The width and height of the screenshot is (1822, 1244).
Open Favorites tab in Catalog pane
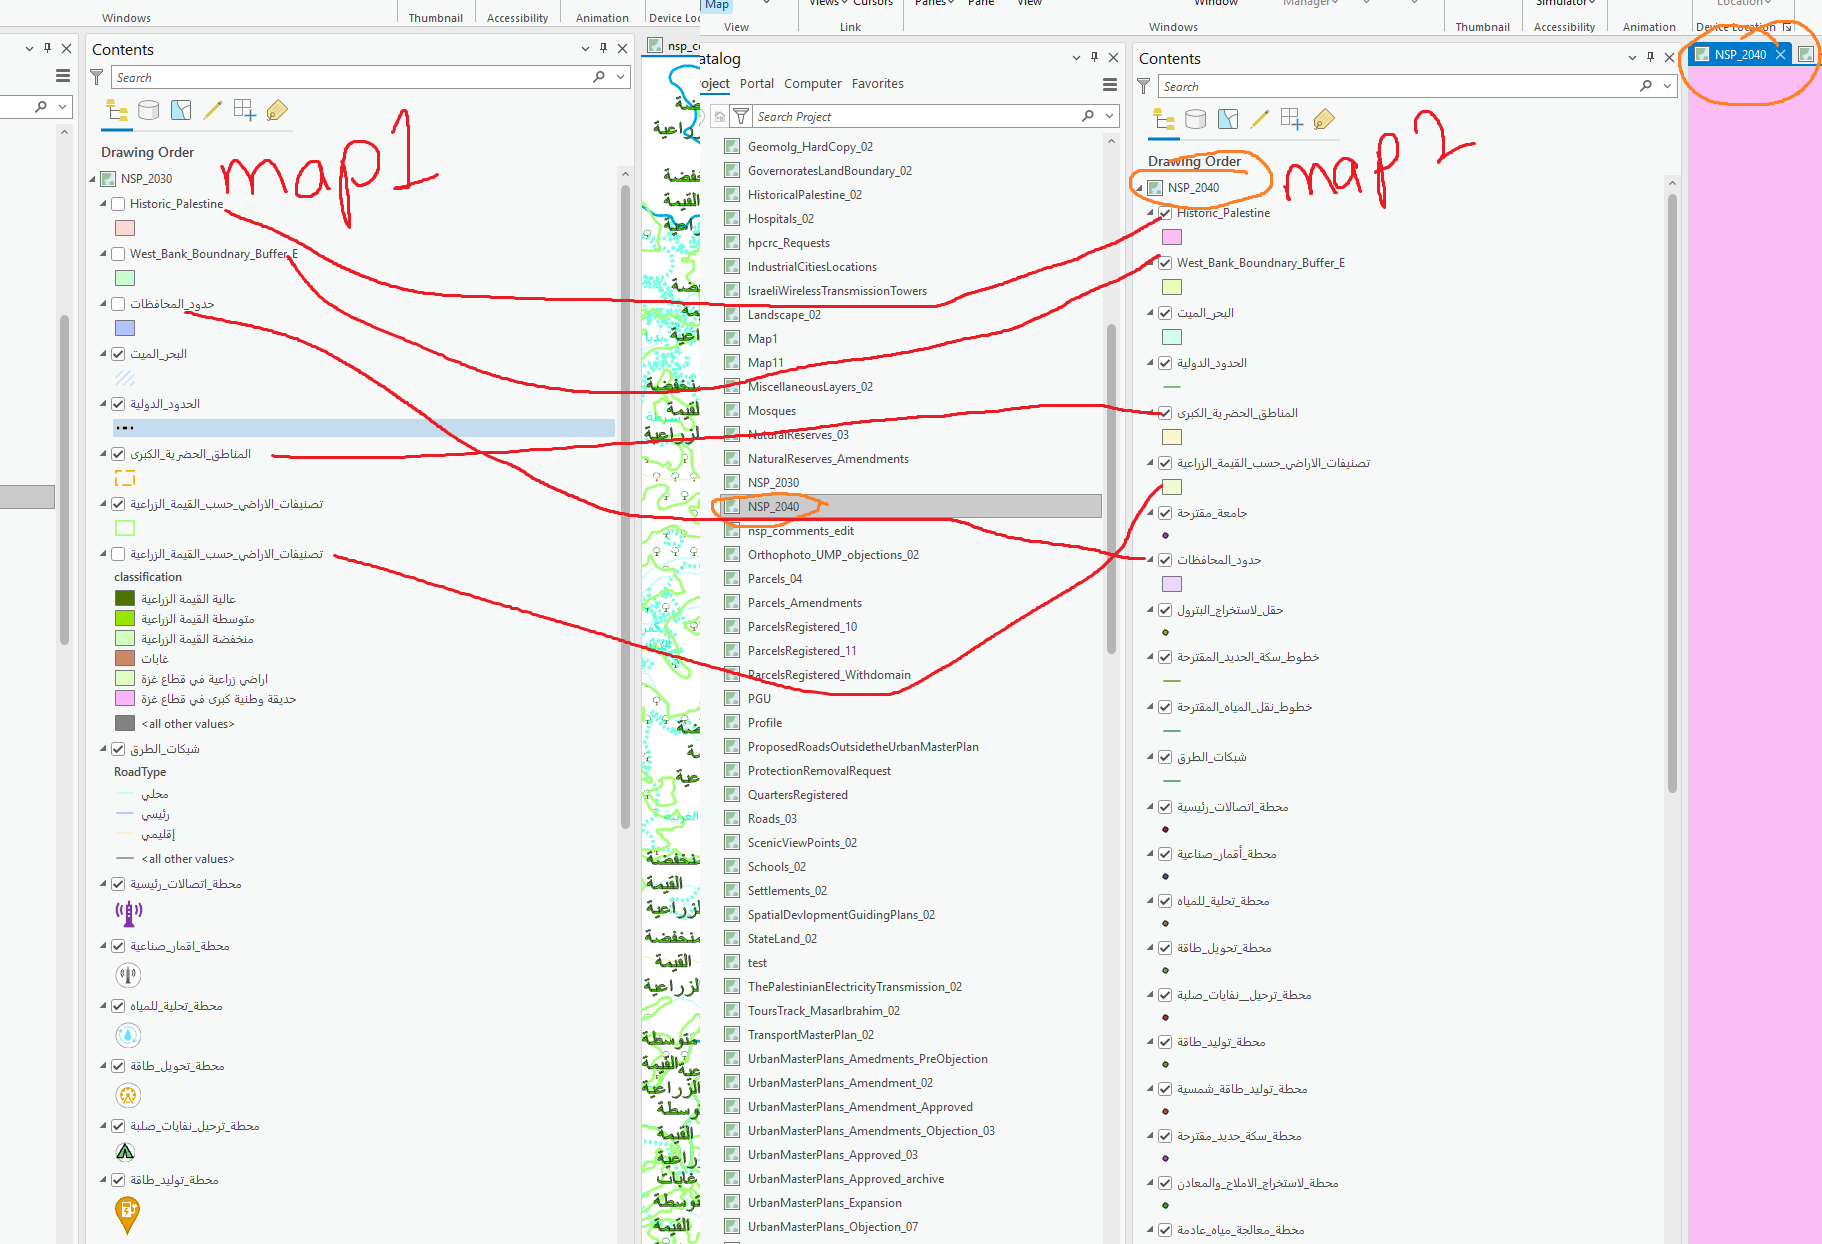pyautogui.click(x=877, y=84)
